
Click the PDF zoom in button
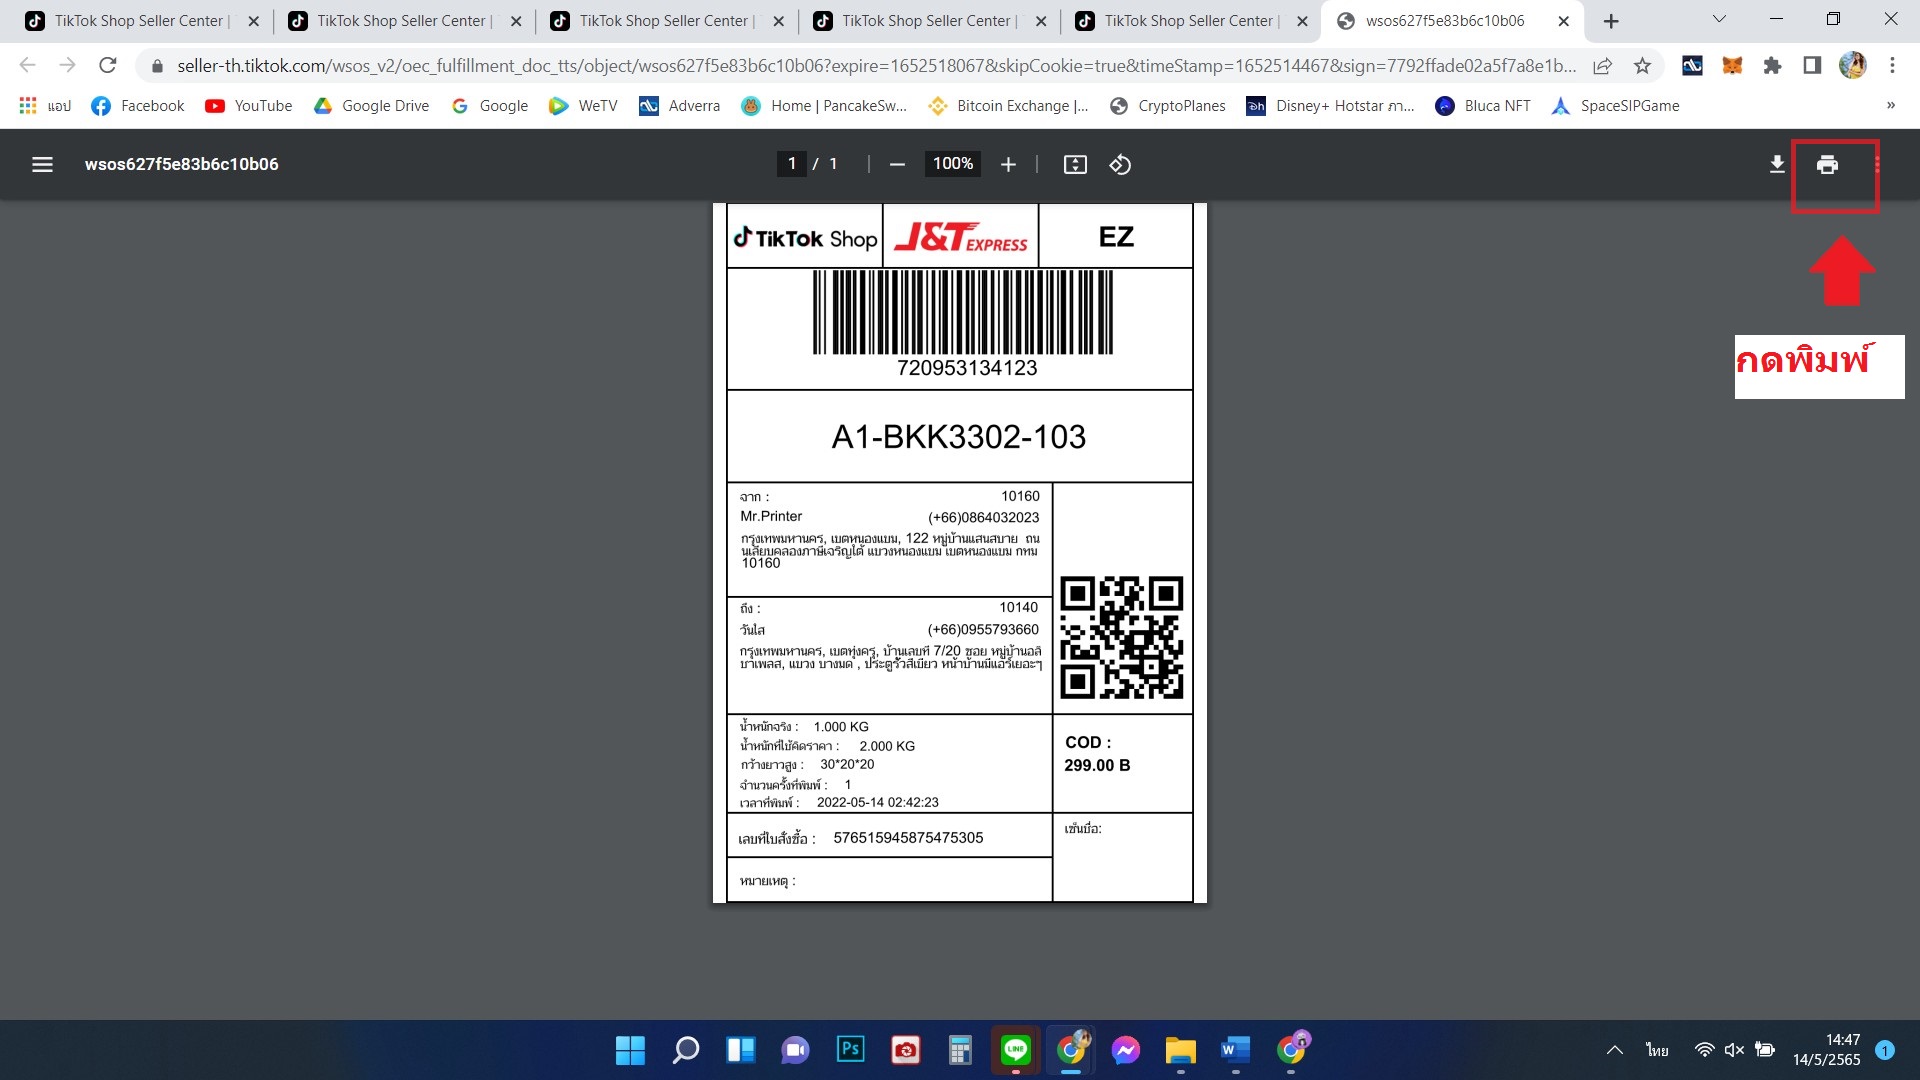pyautogui.click(x=1008, y=164)
